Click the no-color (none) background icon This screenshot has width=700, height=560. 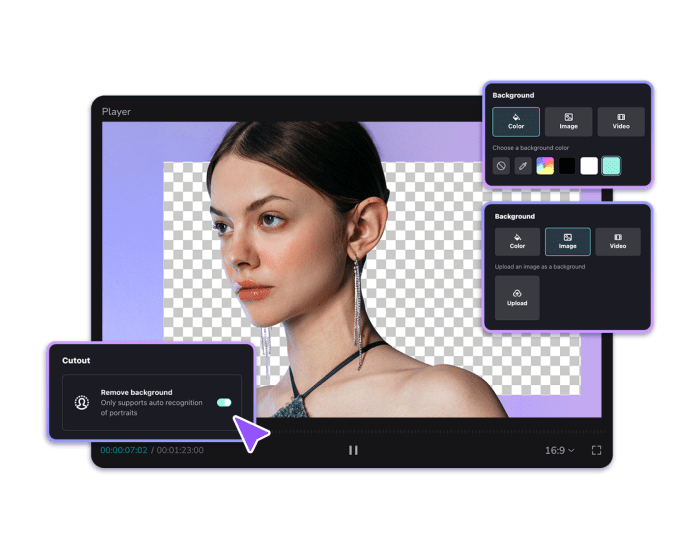pos(501,166)
